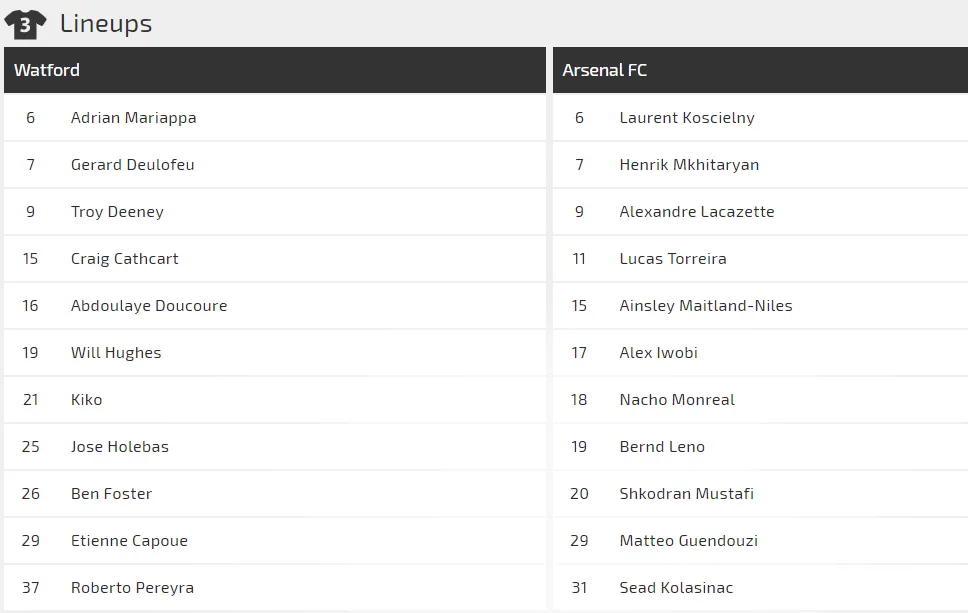Screen dimensions: 968x613
Task: Click Roberto Pereyra's name
Action: pos(132,588)
